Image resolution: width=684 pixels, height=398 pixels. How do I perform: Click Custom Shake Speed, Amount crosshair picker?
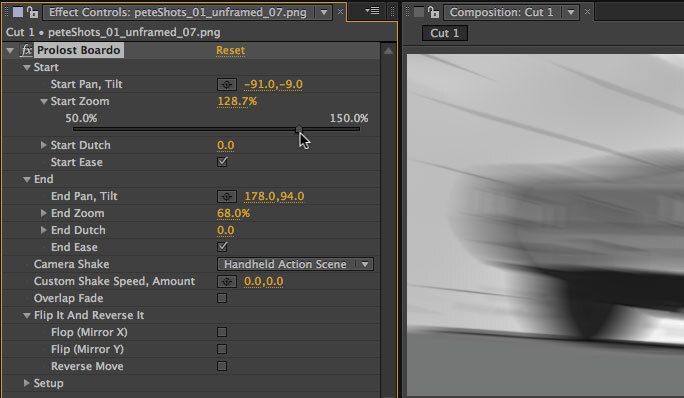227,281
